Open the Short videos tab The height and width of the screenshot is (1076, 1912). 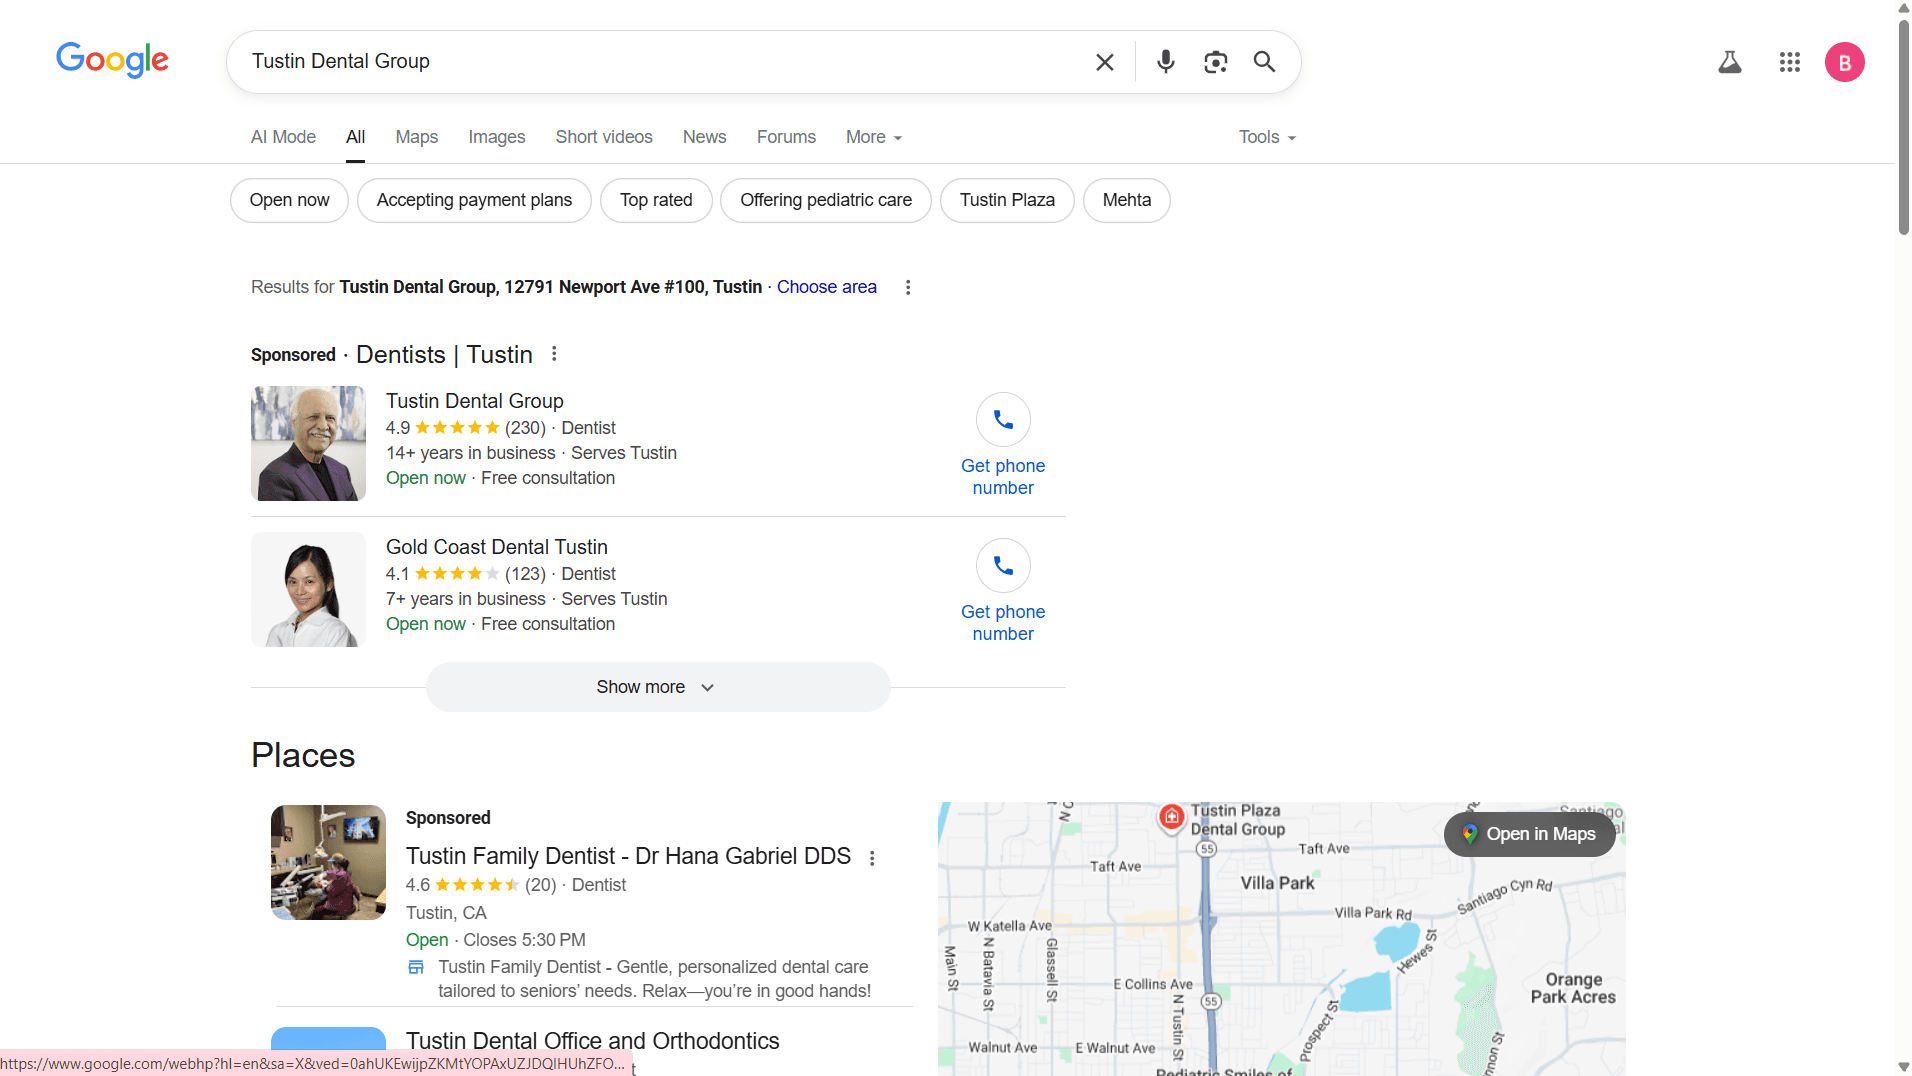tap(604, 137)
